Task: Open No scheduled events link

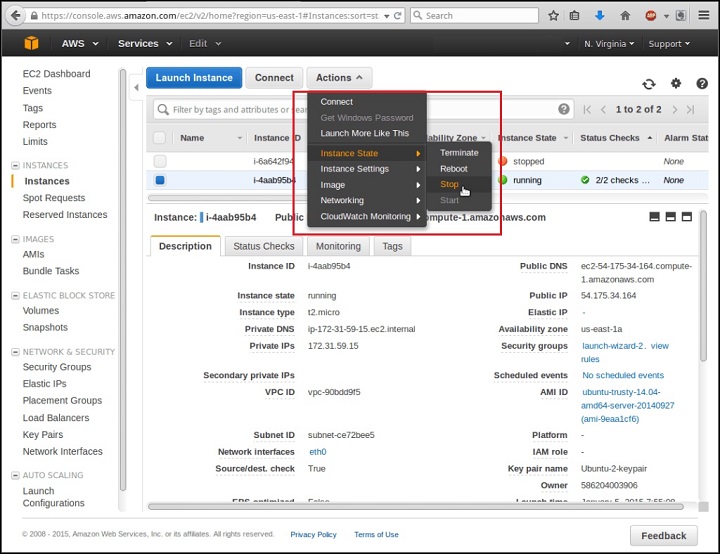Action: coord(623,375)
